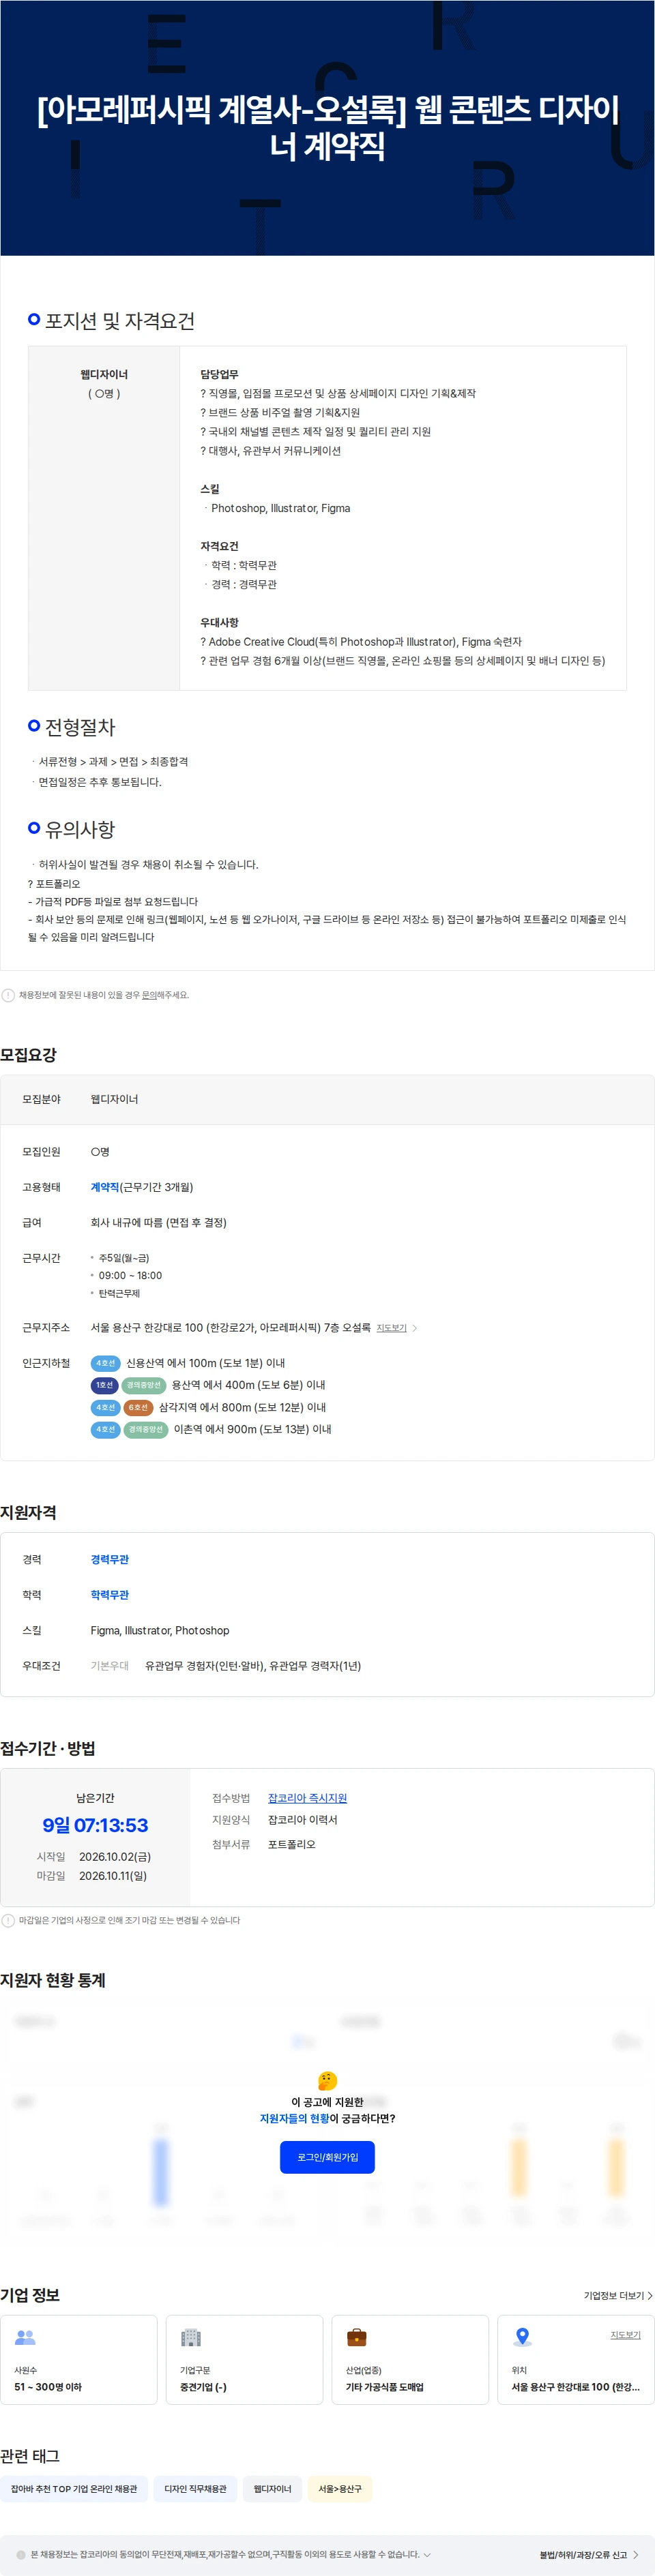
Task: Click the blue bullet icon beside 유의사항
Action: tap(34, 827)
